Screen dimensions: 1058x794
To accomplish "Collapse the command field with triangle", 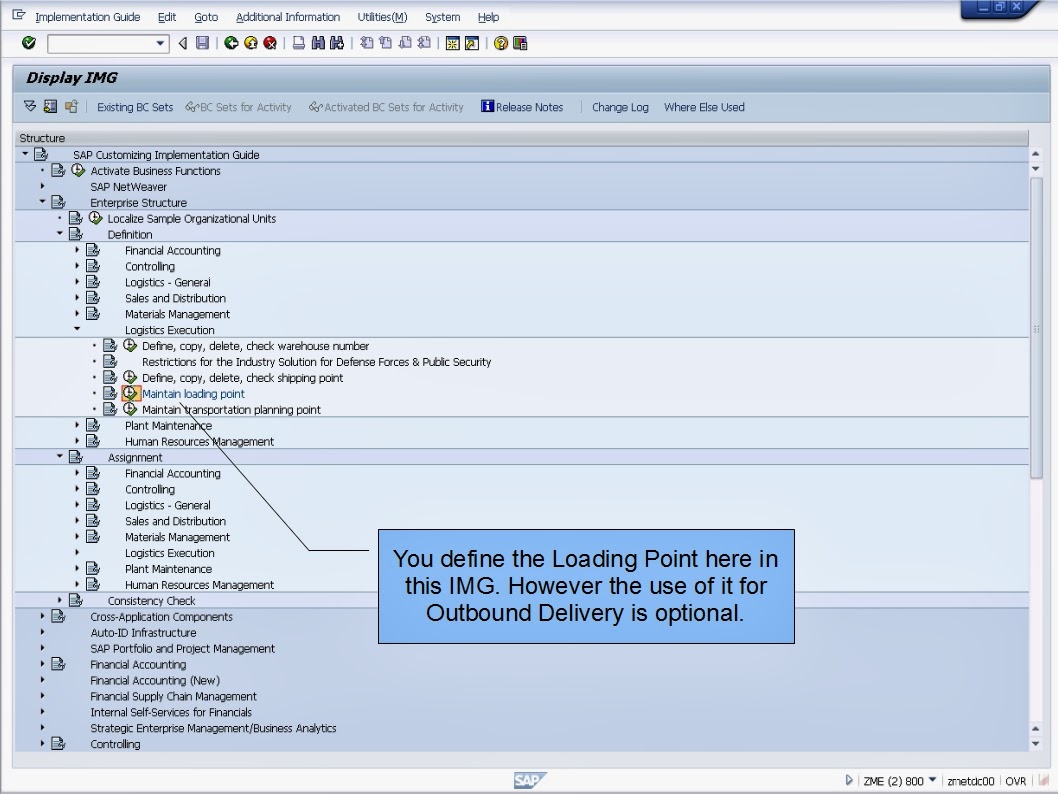I will (183, 43).
